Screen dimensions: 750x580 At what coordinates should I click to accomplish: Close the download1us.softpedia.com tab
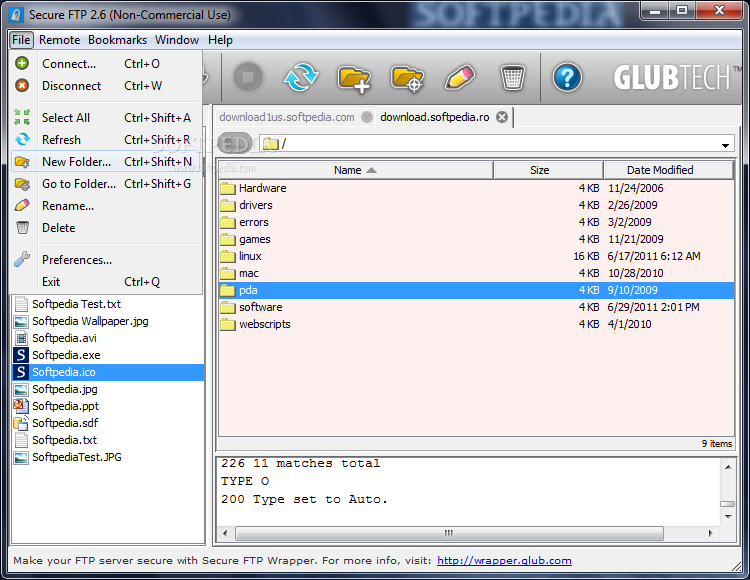pos(367,117)
